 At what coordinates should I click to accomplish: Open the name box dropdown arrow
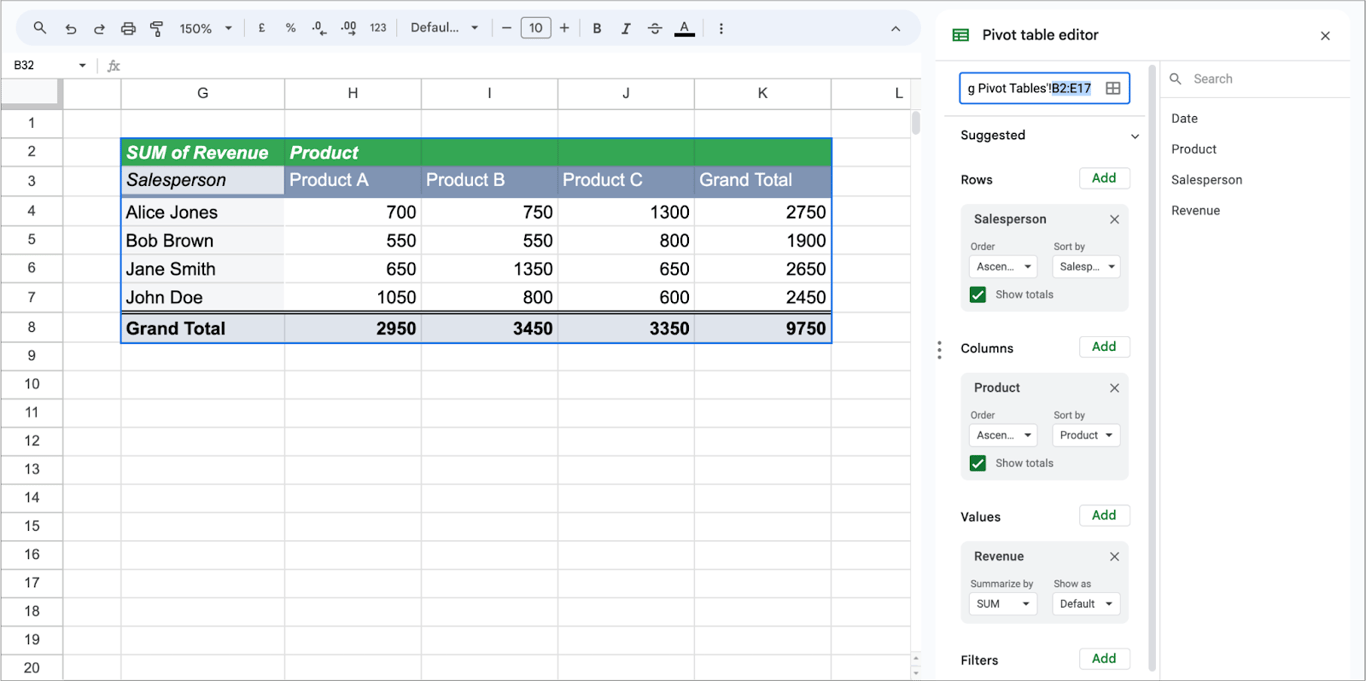pos(82,66)
